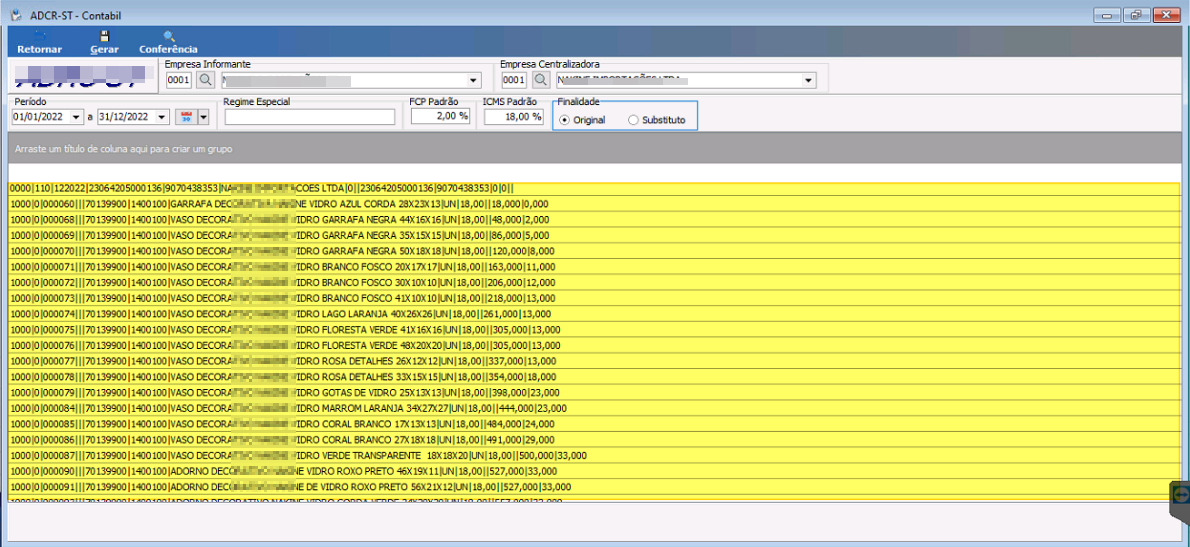1190x547 pixels.
Task: Expand the Empresa Centralizadora name dropdown
Action: click(808, 80)
